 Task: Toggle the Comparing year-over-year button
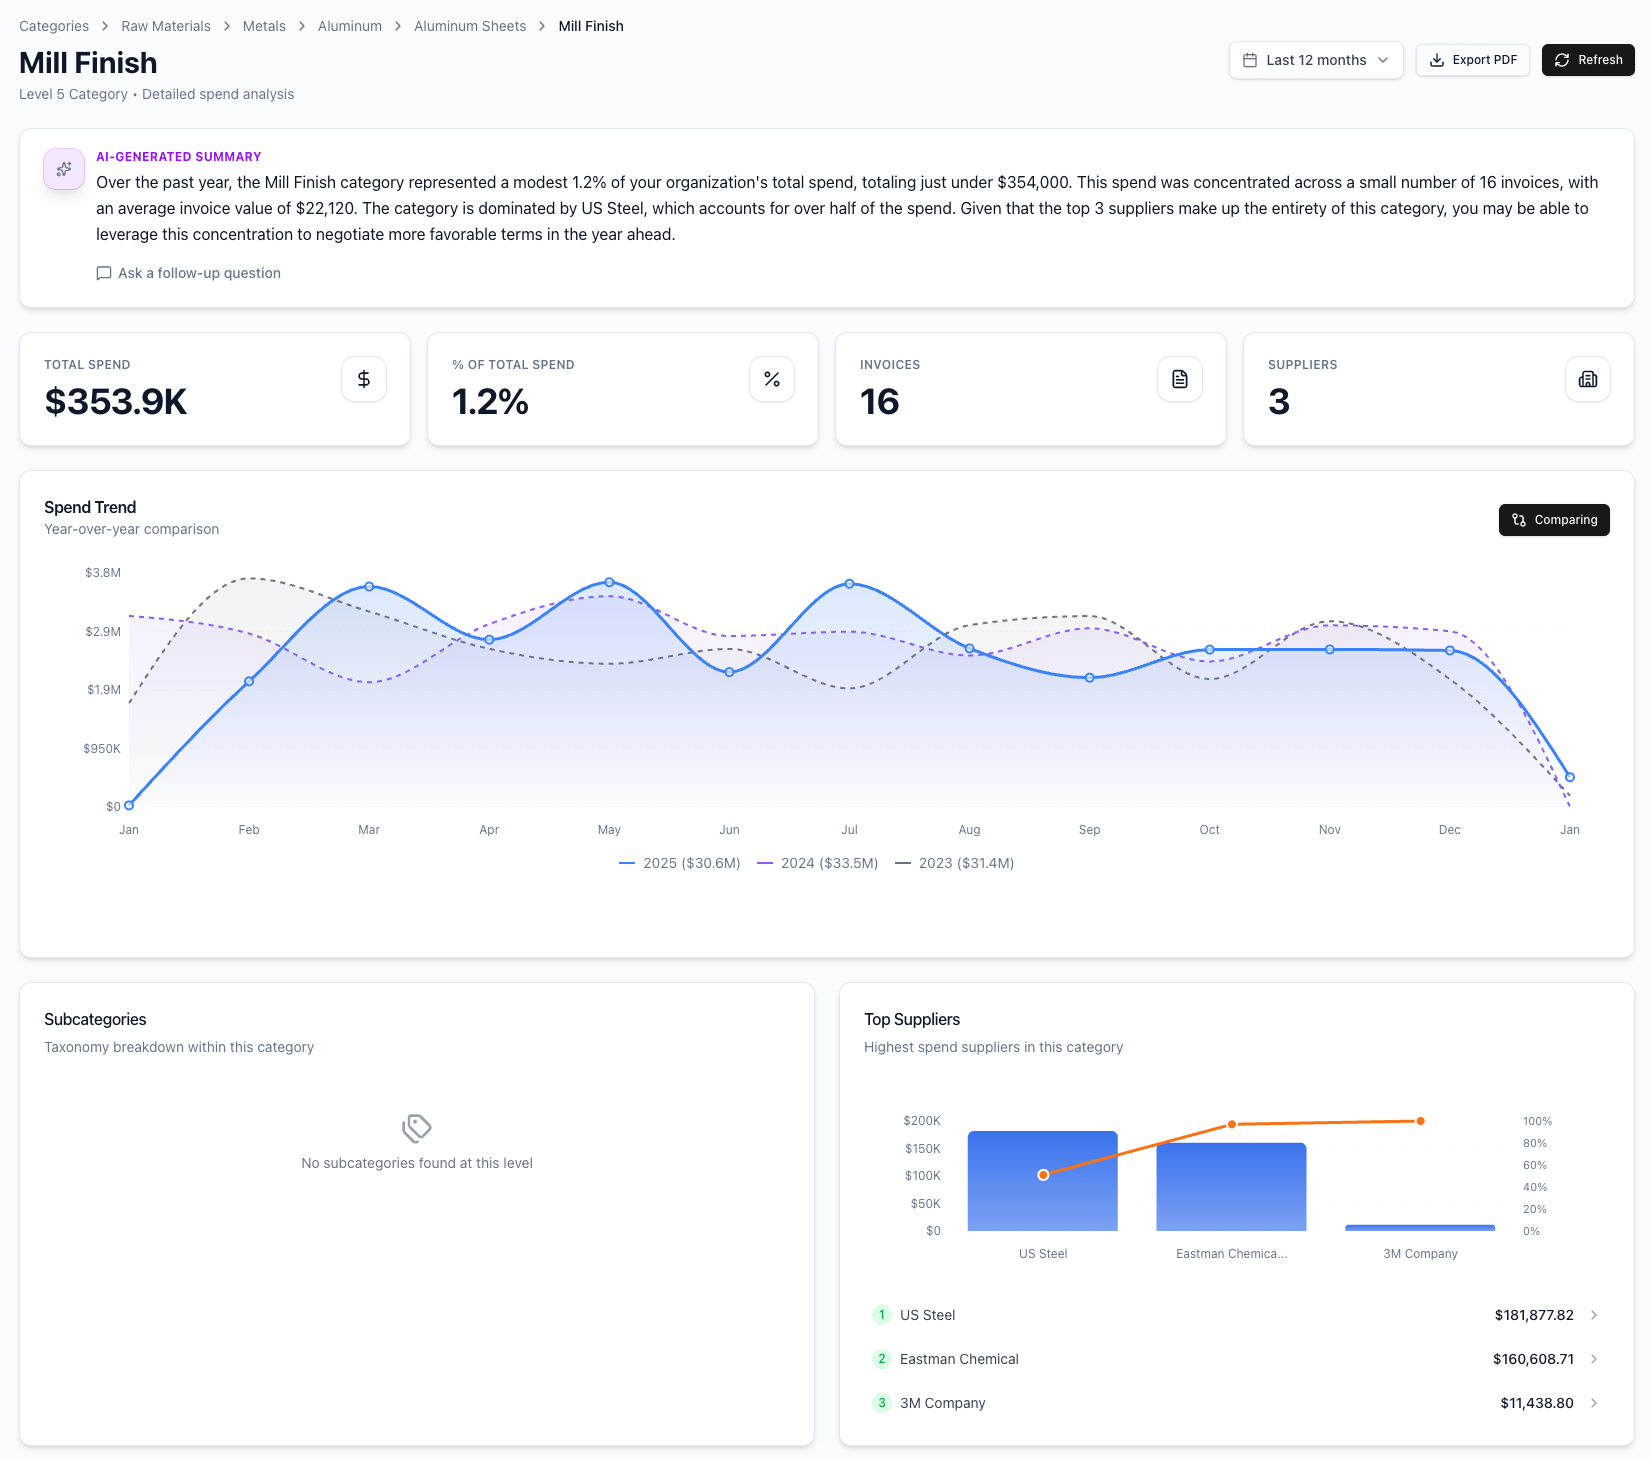(x=1553, y=520)
